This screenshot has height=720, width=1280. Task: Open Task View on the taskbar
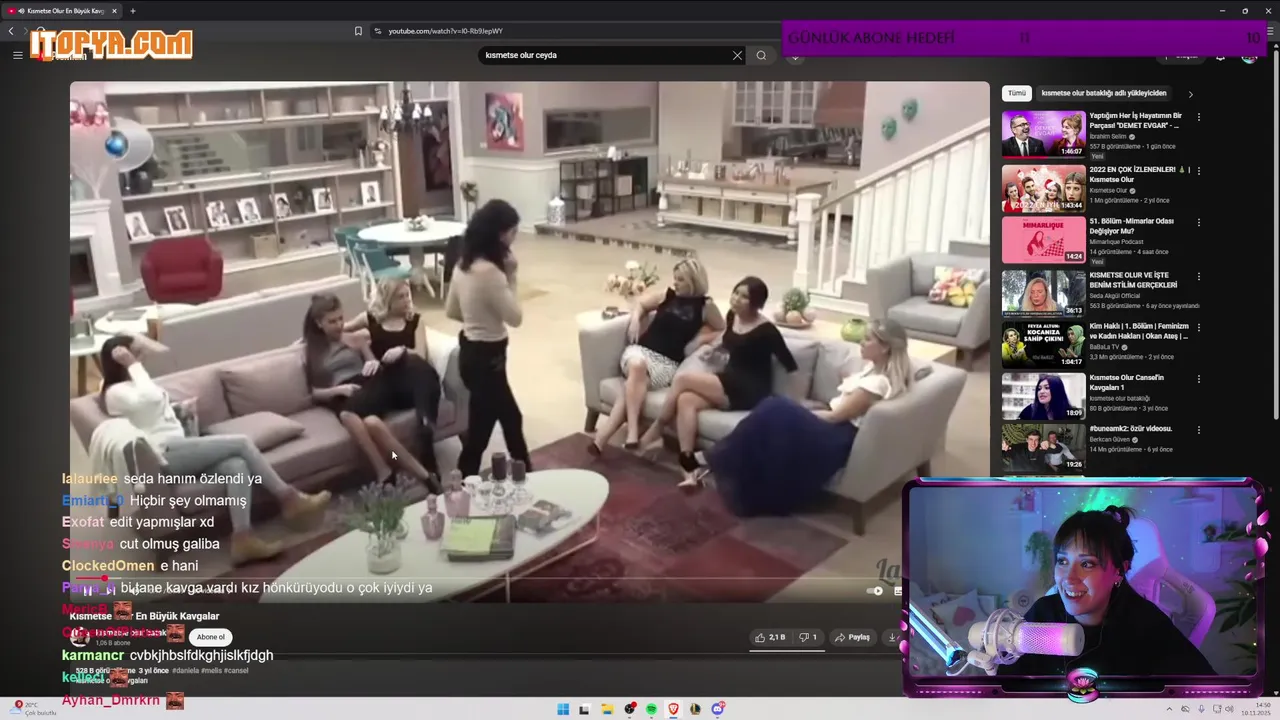click(585, 709)
